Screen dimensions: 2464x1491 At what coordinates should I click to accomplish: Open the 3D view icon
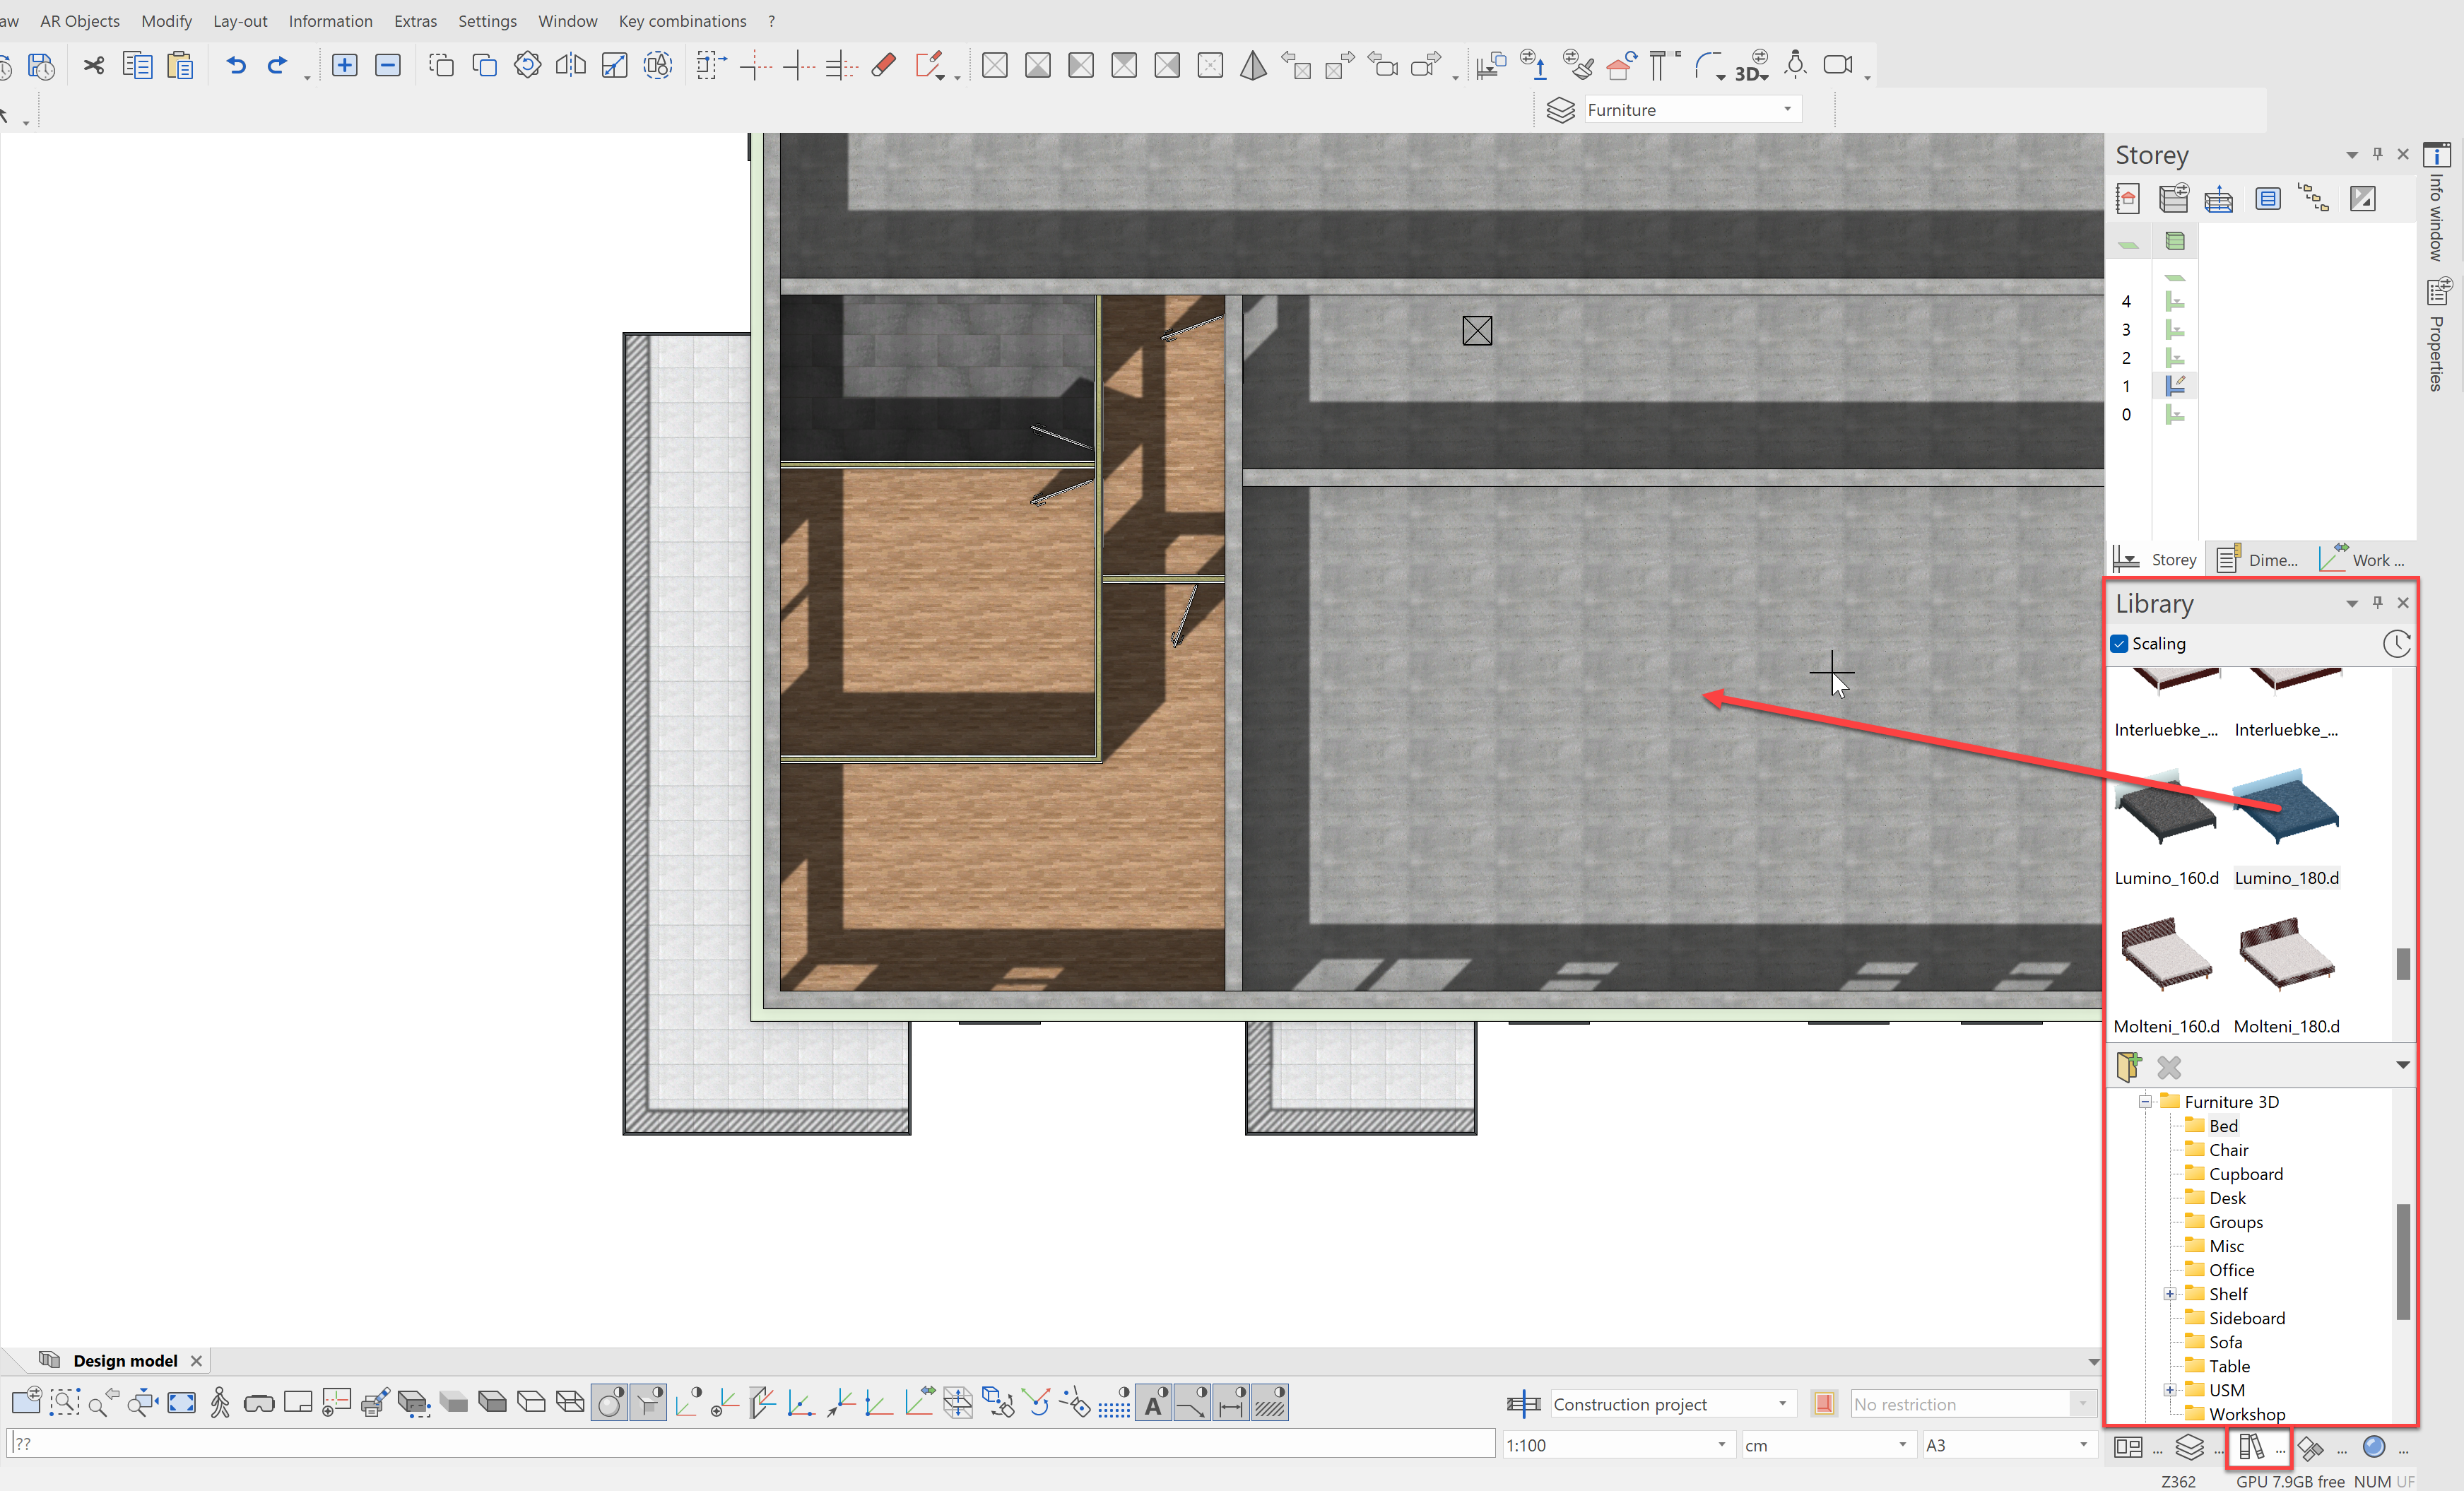pyautogui.click(x=1752, y=66)
